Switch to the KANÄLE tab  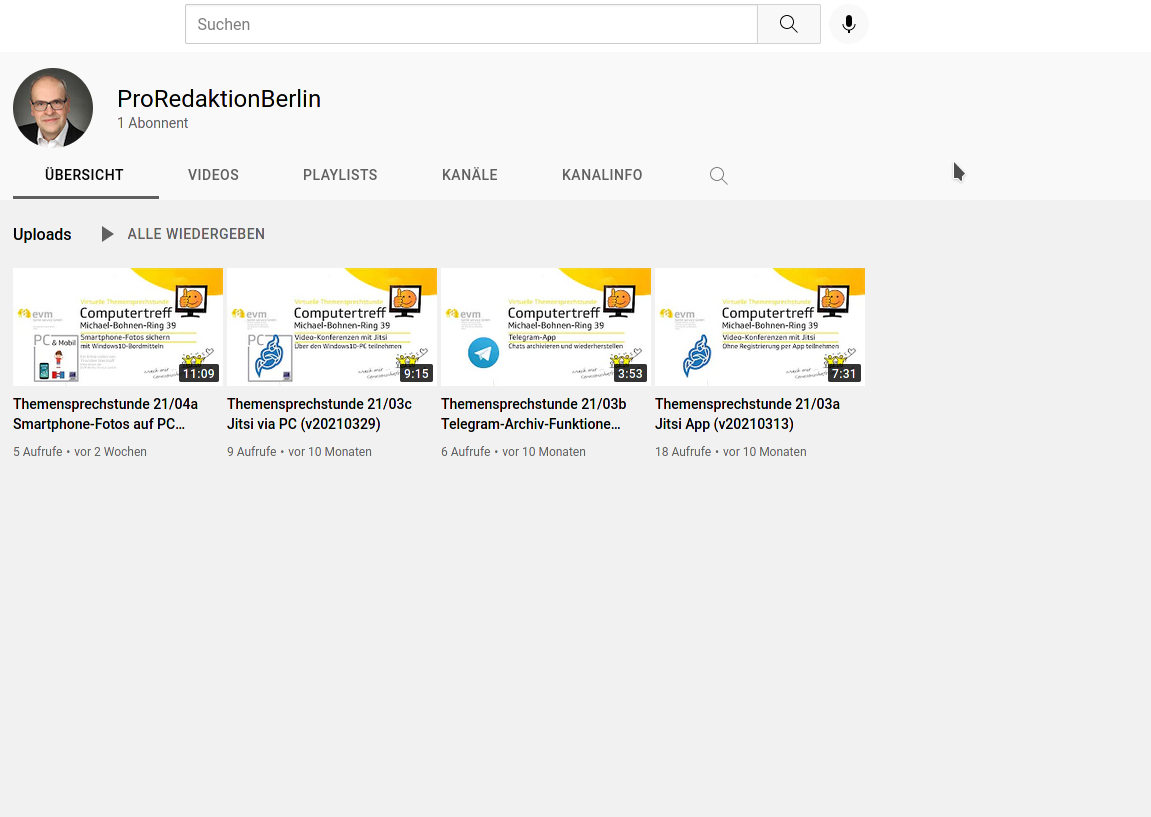469,175
